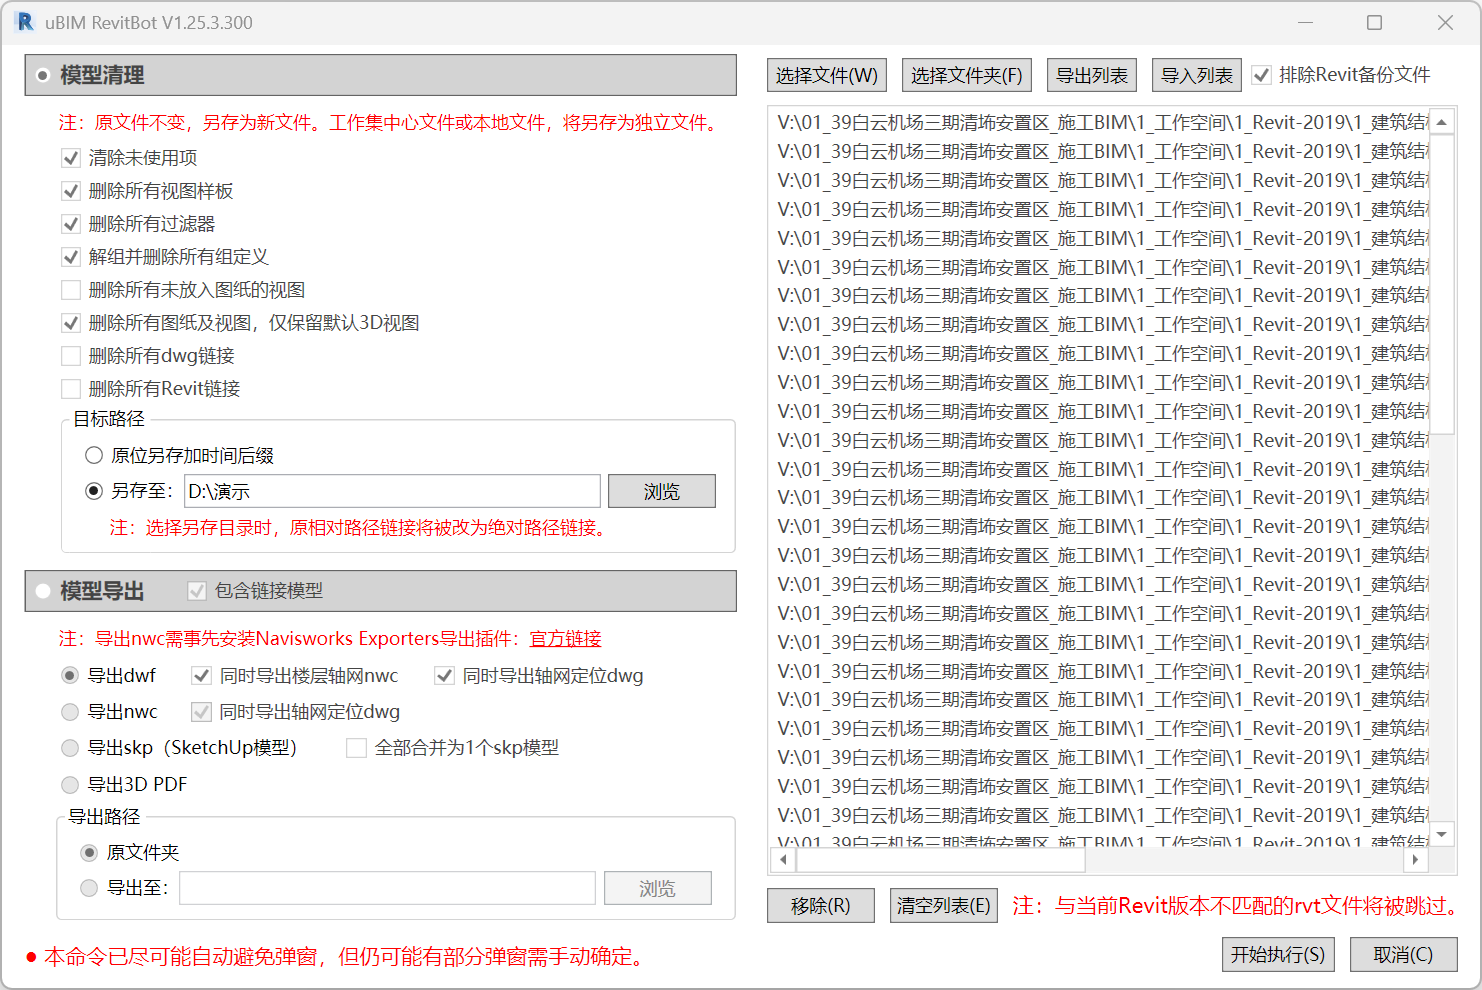Select the 模型导出 mode radio button
The width and height of the screenshot is (1482, 990).
(x=42, y=591)
